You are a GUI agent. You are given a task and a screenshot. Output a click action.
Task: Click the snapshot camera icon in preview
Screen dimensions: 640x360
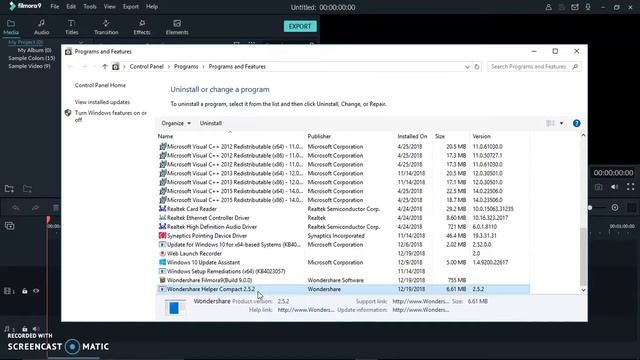[x=598, y=187]
